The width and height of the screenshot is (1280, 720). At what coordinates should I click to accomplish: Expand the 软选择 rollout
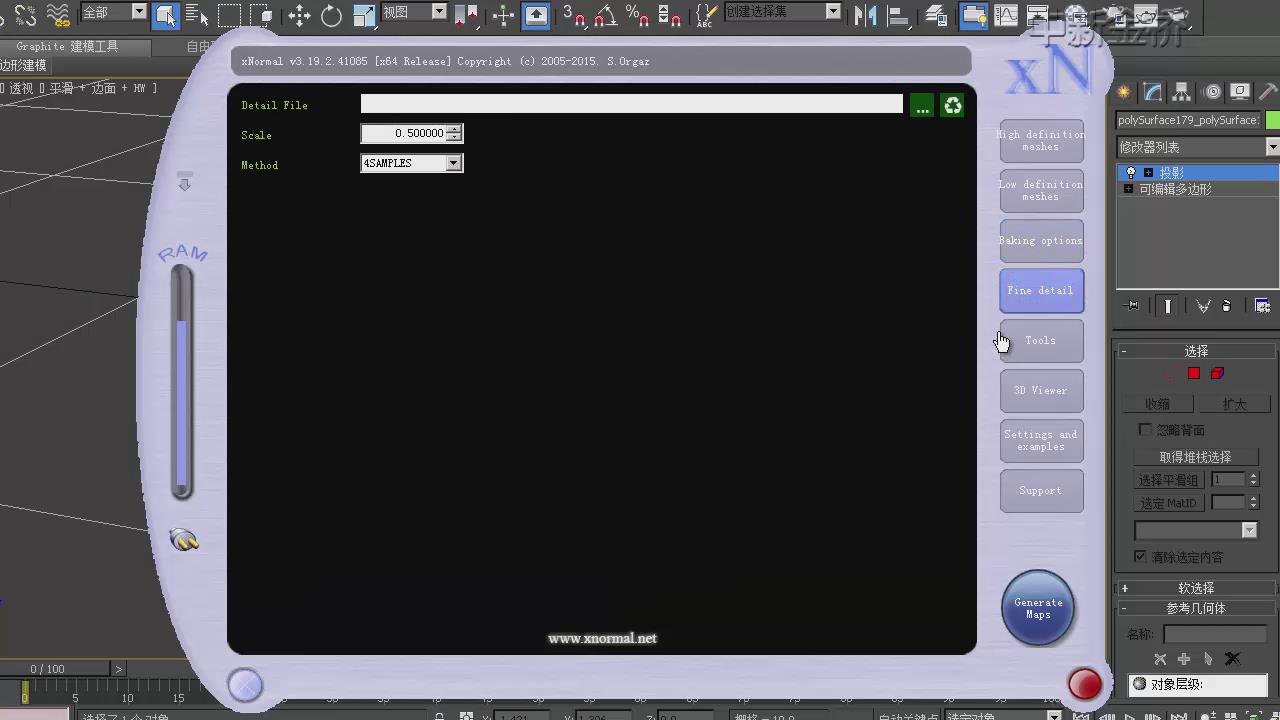[x=1196, y=588]
